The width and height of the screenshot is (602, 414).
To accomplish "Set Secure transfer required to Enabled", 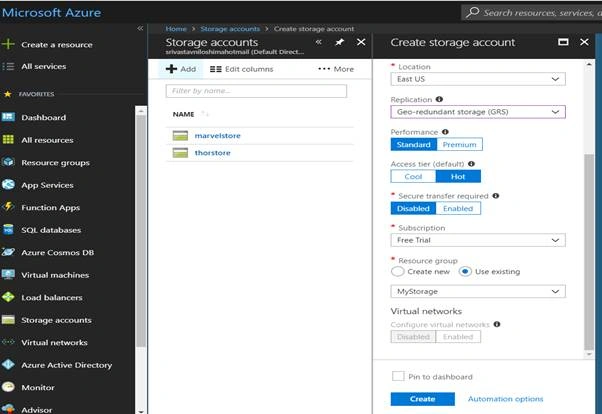I will coord(458,209).
